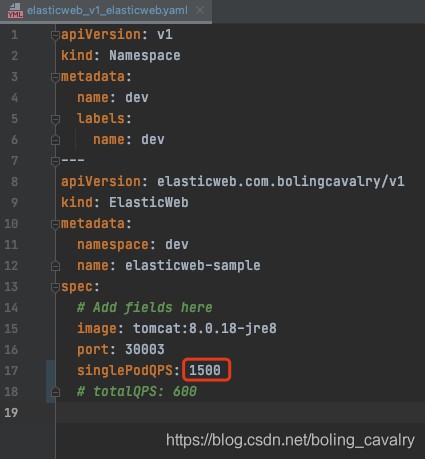Screen dimensions: 425x459
Task: Click the kind value ElasticWeb
Action: (x=149, y=202)
